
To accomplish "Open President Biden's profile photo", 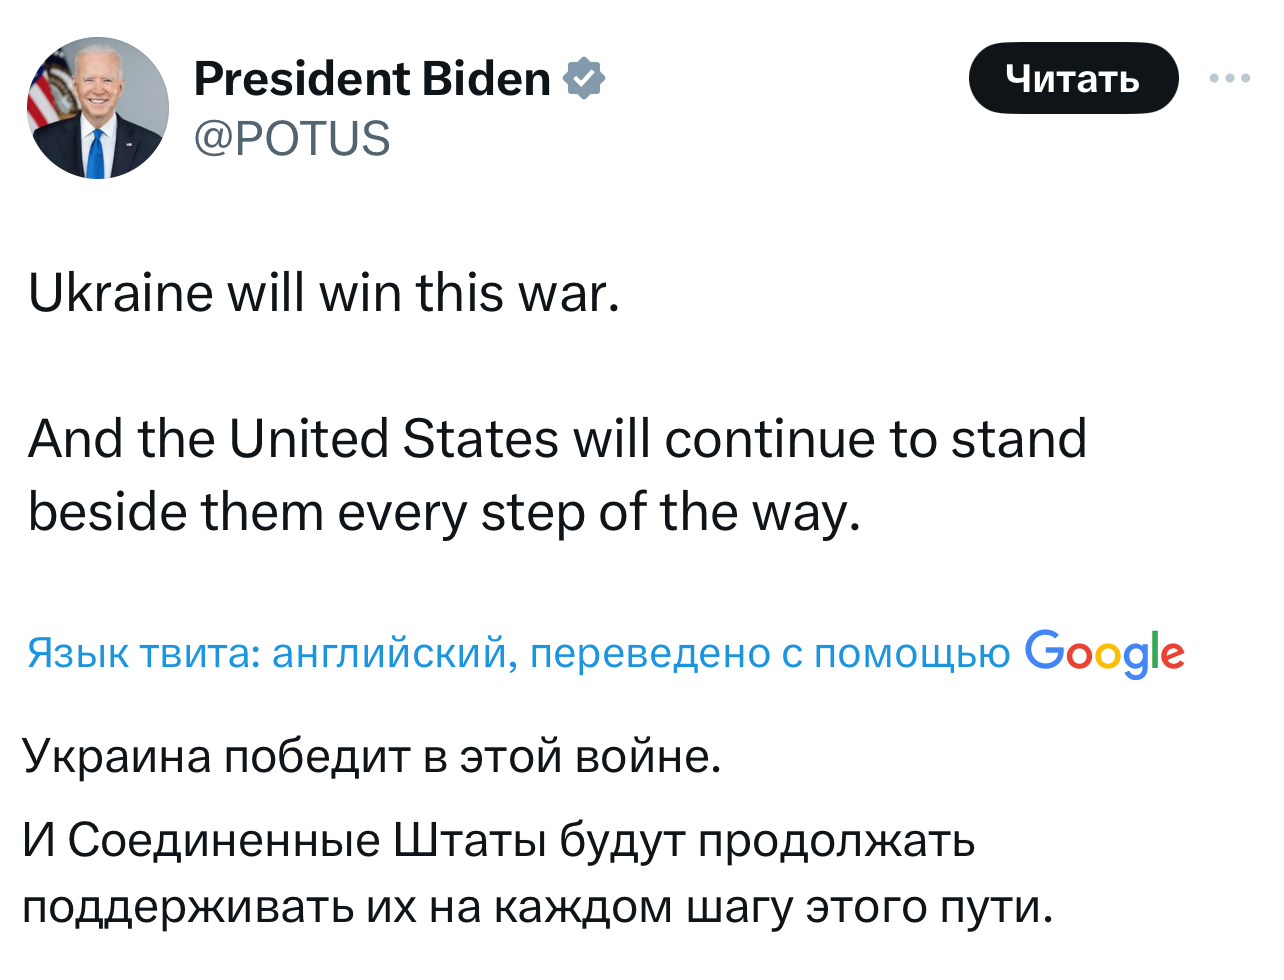I will point(98,108).
